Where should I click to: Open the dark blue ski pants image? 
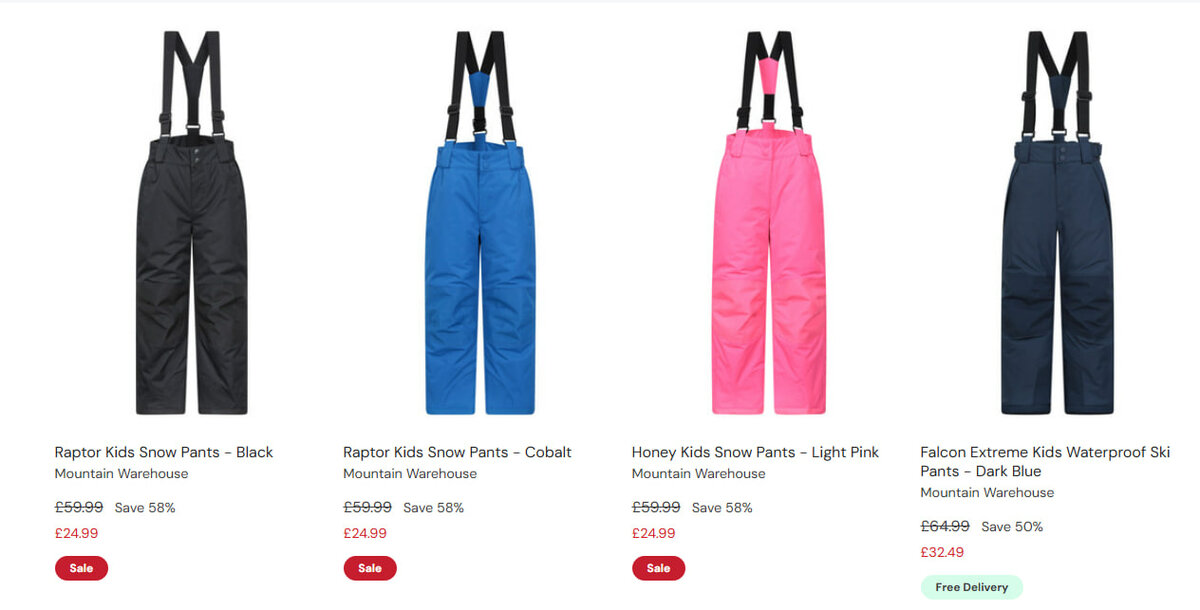click(x=1057, y=222)
